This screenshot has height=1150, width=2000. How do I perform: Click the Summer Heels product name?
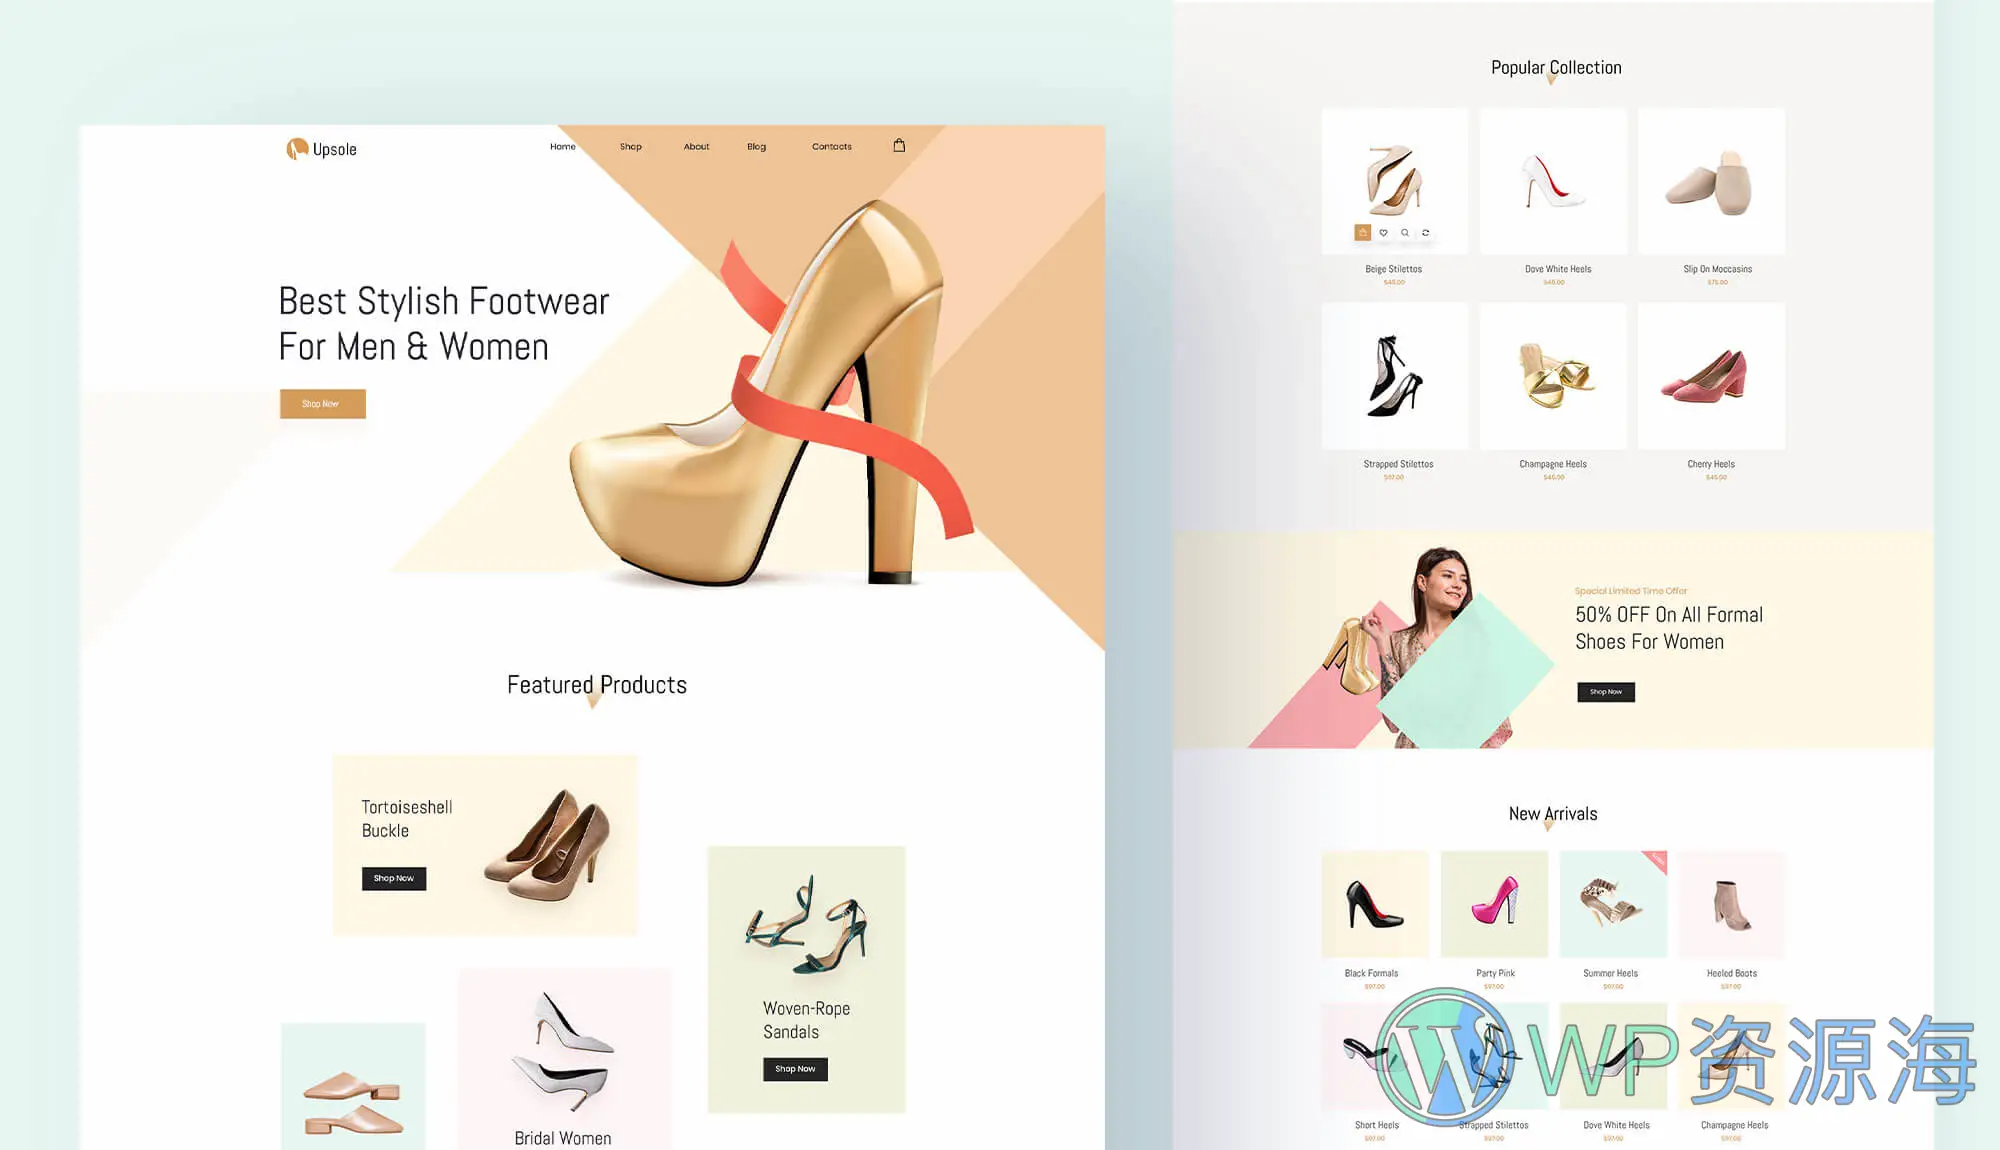click(x=1610, y=973)
